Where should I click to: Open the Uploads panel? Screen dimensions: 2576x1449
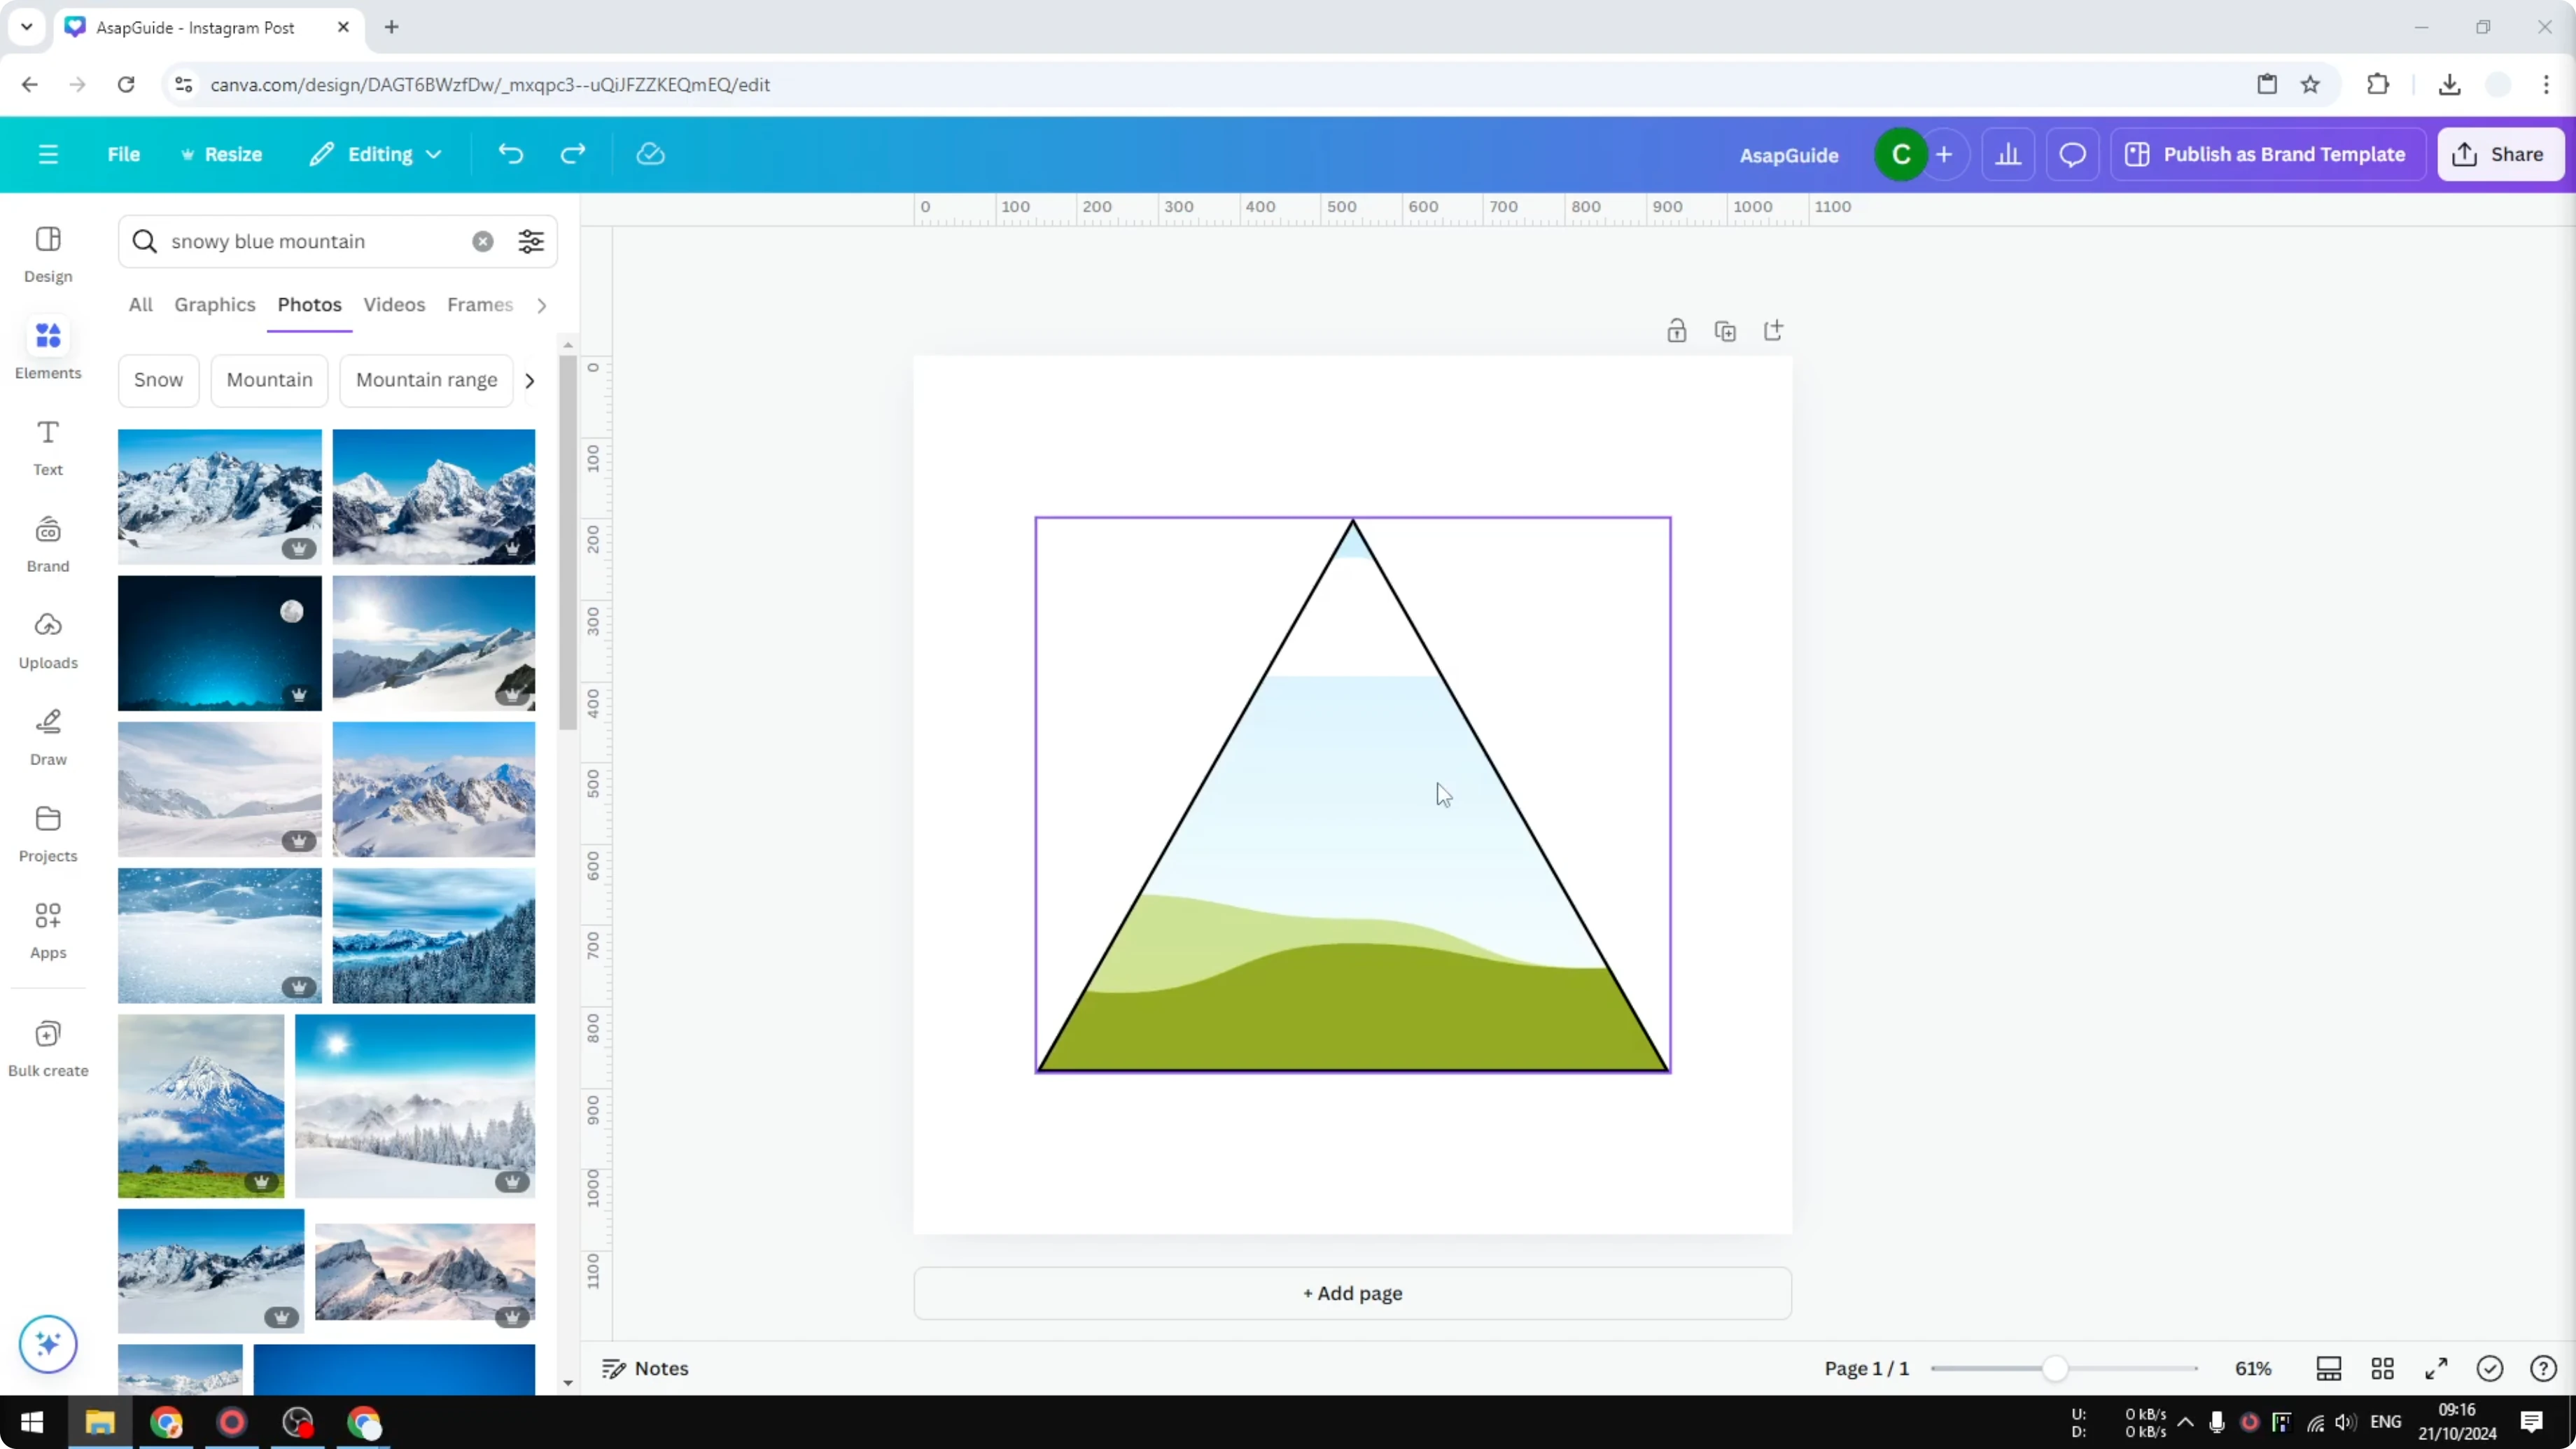pyautogui.click(x=47, y=639)
